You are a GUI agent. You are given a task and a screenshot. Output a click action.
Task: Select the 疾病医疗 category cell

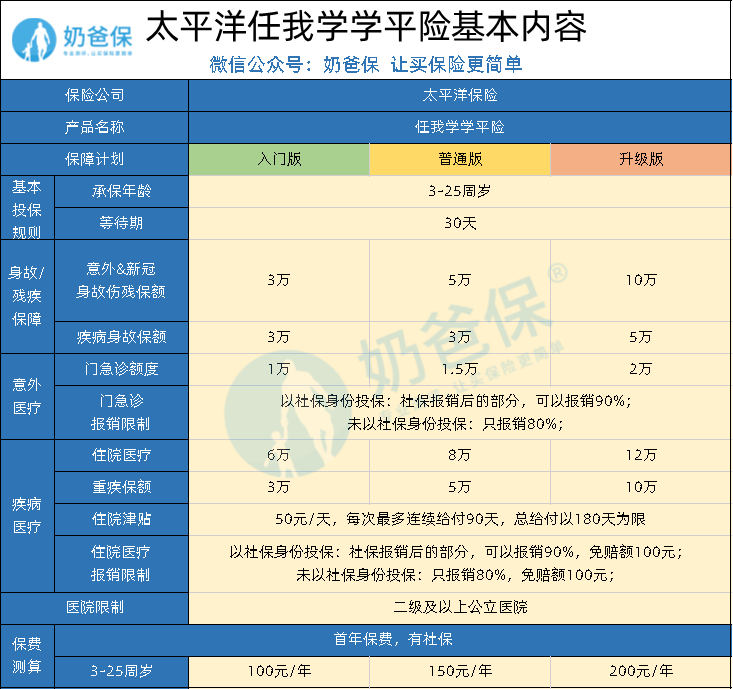pyautogui.click(x=27, y=516)
